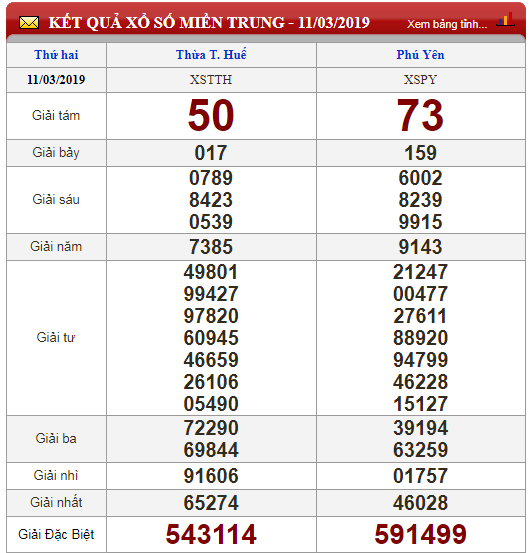Click Giải tám result '73'
The width and height of the screenshot is (529, 553).
click(x=420, y=115)
